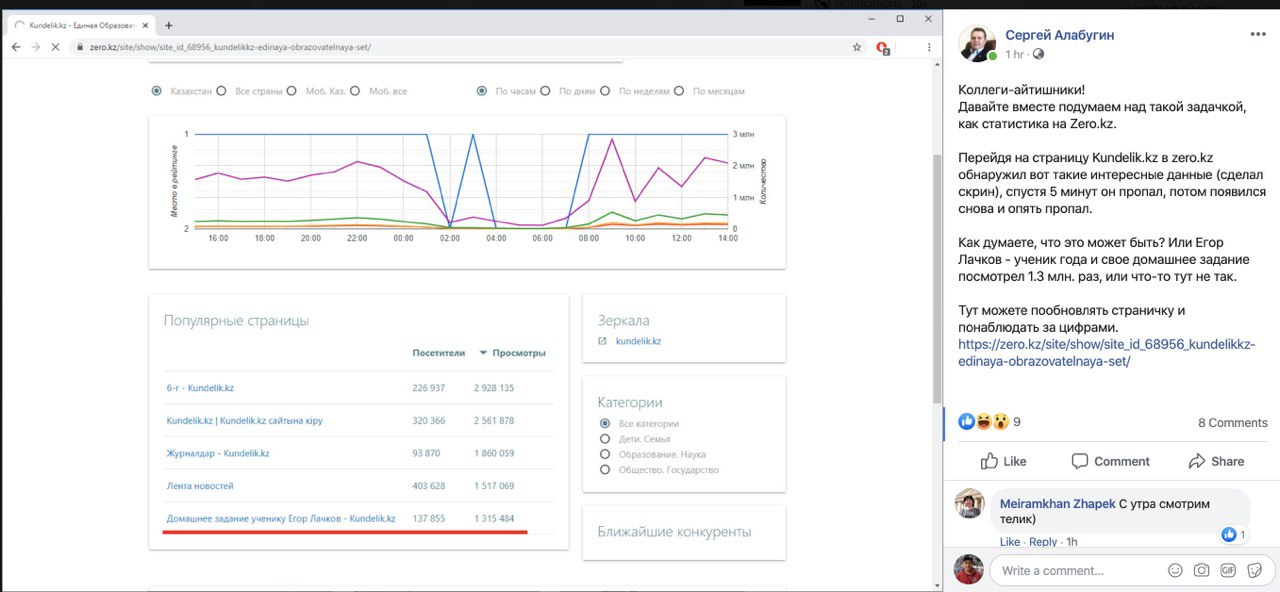This screenshot has height=592, width=1280.
Task: Select the Казахстан radio button
Action: pos(157,91)
